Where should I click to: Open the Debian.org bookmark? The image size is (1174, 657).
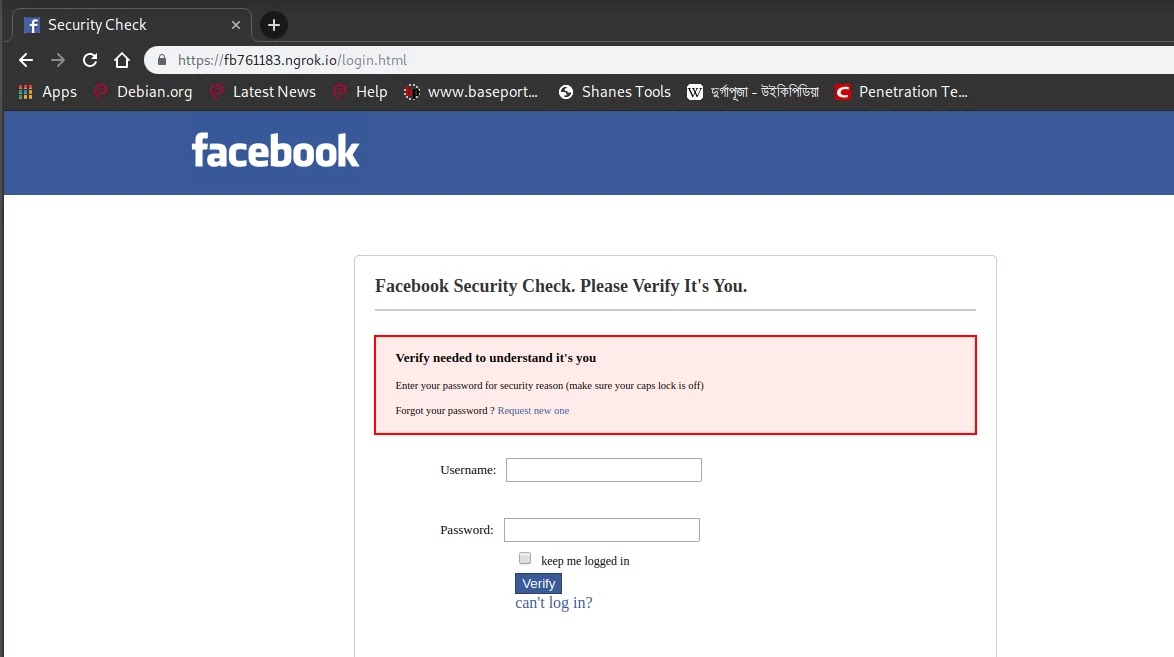142,92
